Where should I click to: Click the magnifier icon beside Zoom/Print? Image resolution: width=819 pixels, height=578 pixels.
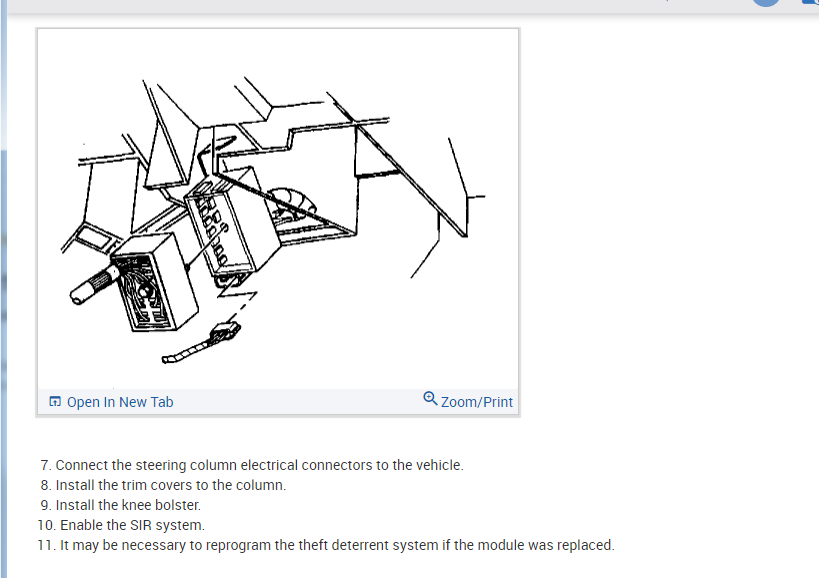pyautogui.click(x=430, y=399)
